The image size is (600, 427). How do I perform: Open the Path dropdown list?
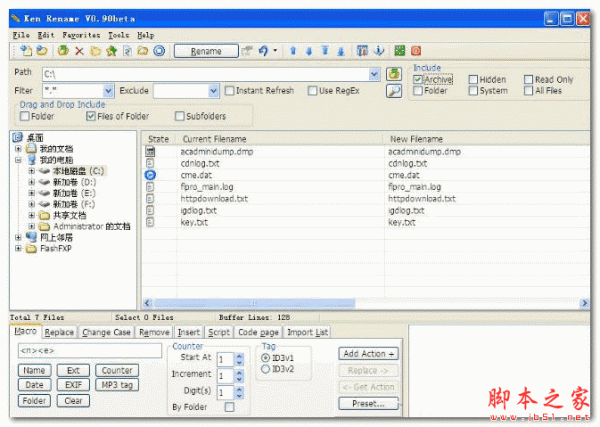pos(374,74)
